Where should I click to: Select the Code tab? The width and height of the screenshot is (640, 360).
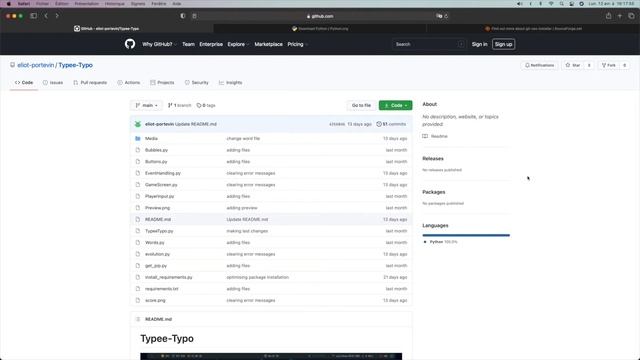[x=24, y=82]
